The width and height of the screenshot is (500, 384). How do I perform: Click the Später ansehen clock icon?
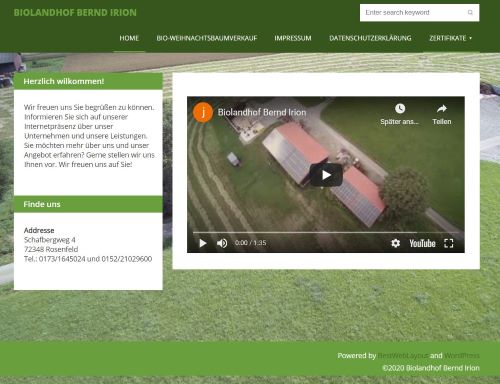tap(400, 108)
